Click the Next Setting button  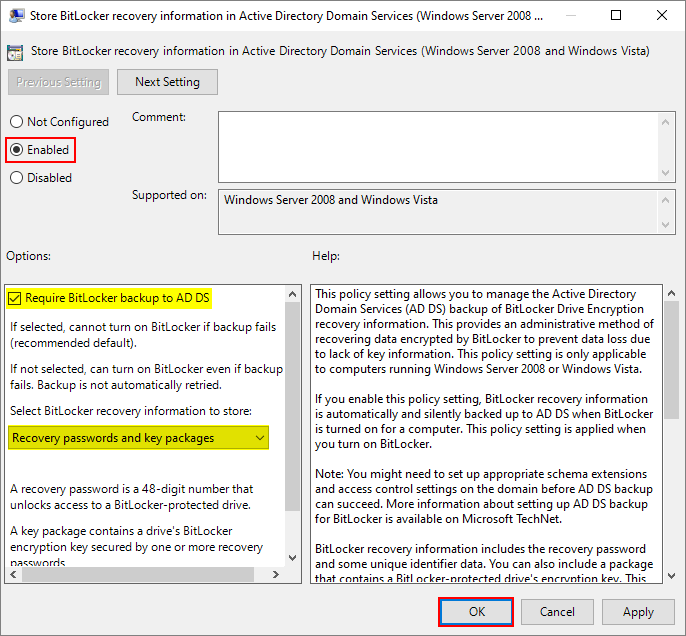click(x=167, y=82)
